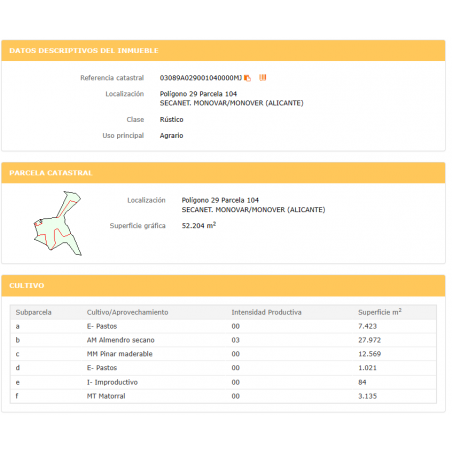This screenshot has width=452, height=452.
Task: Click 'Uso principal' label
Action: click(123, 136)
